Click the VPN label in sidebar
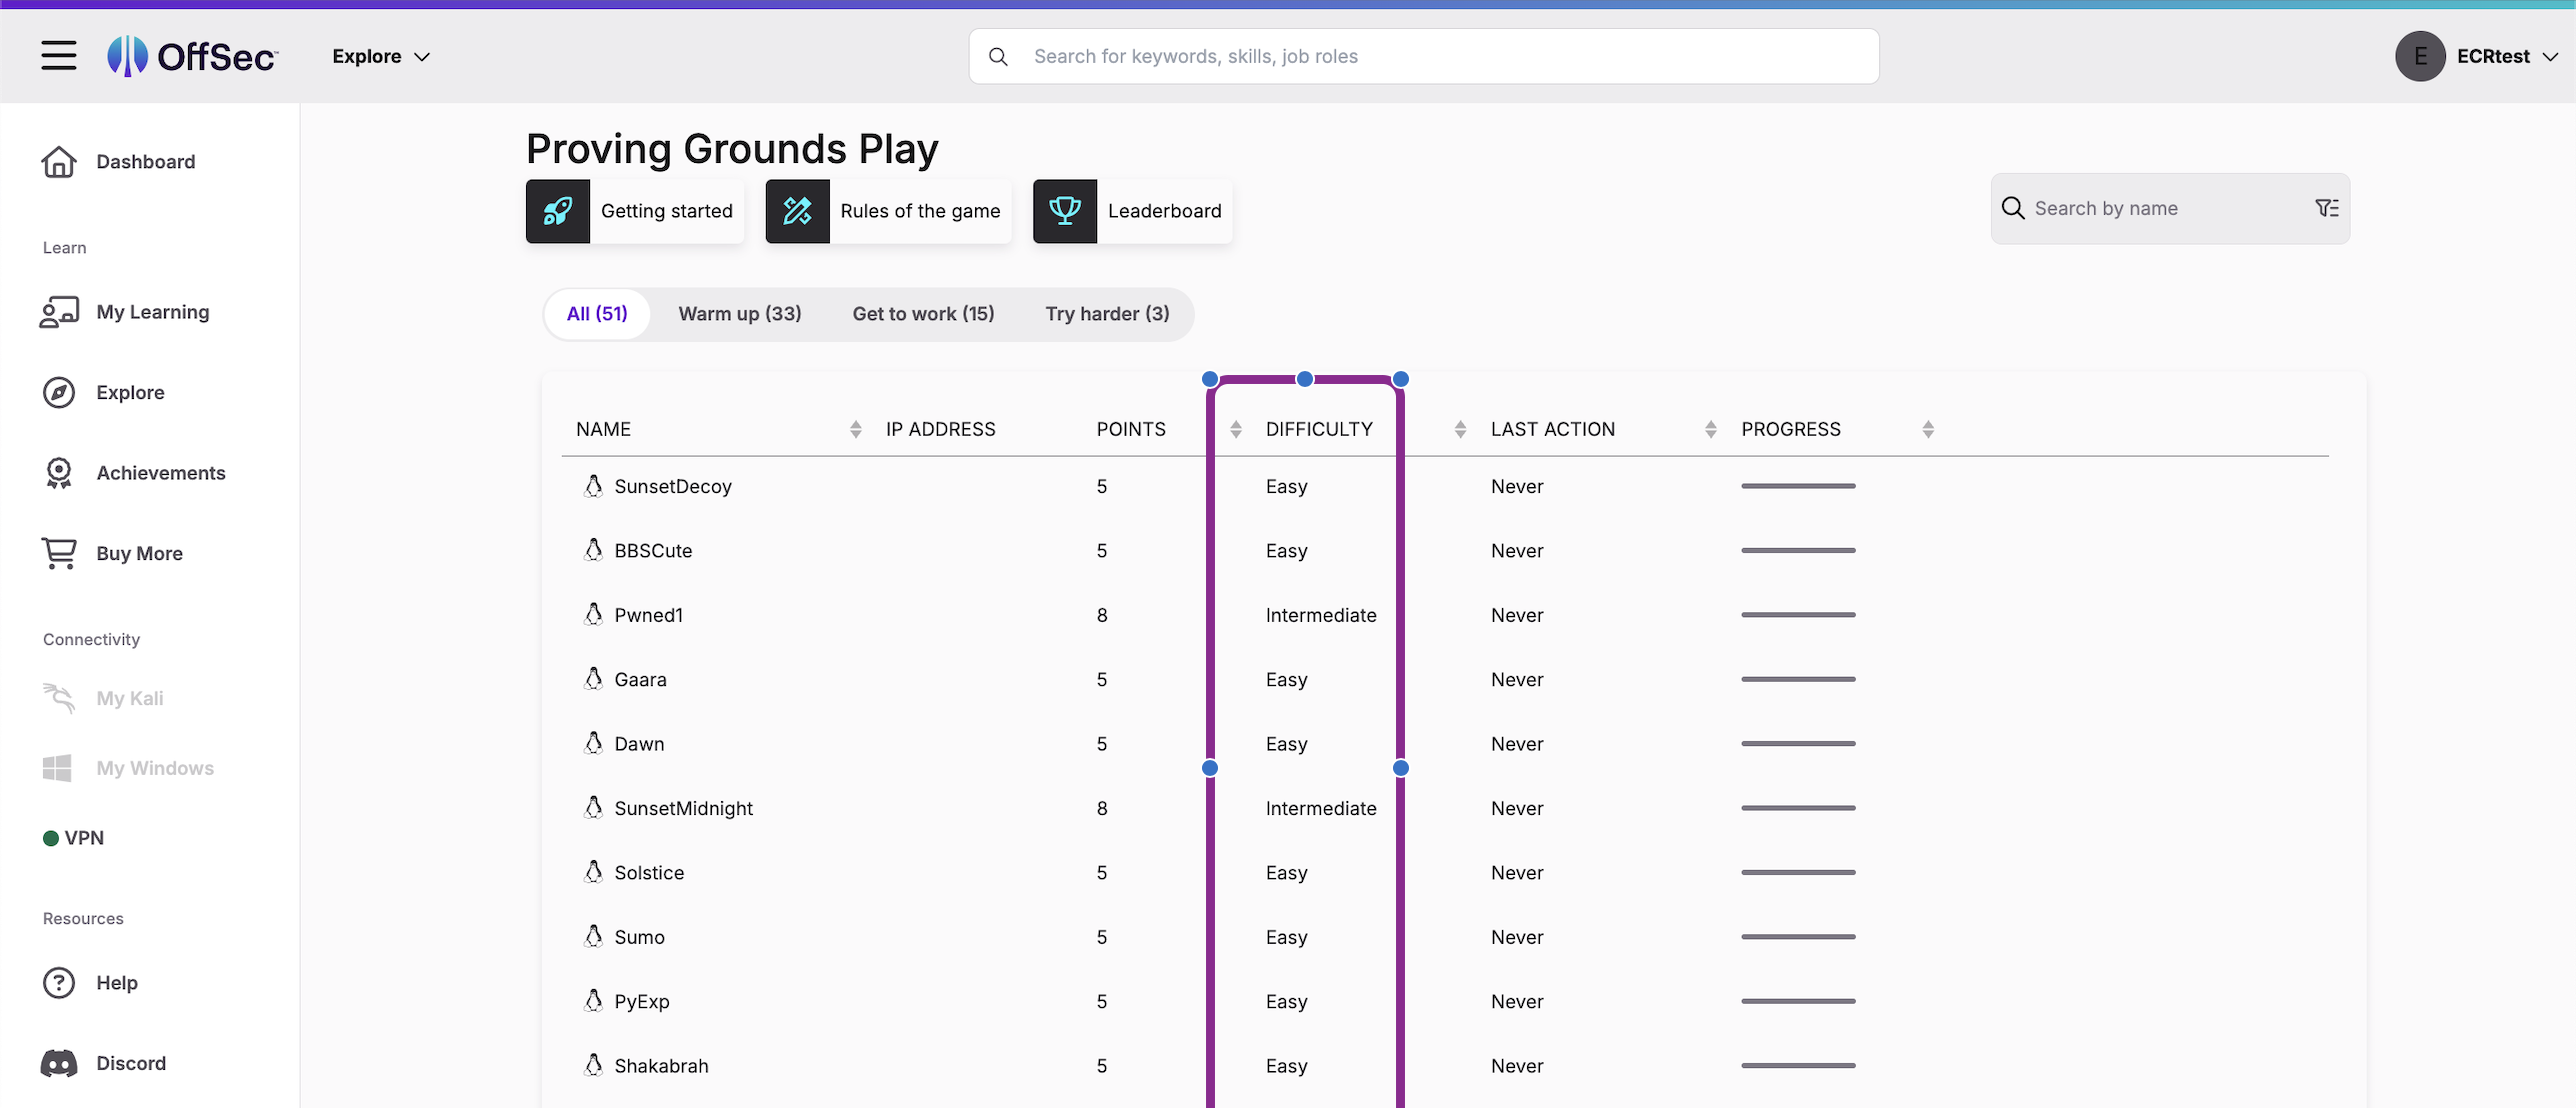Viewport: 2576px width, 1108px height. point(84,838)
